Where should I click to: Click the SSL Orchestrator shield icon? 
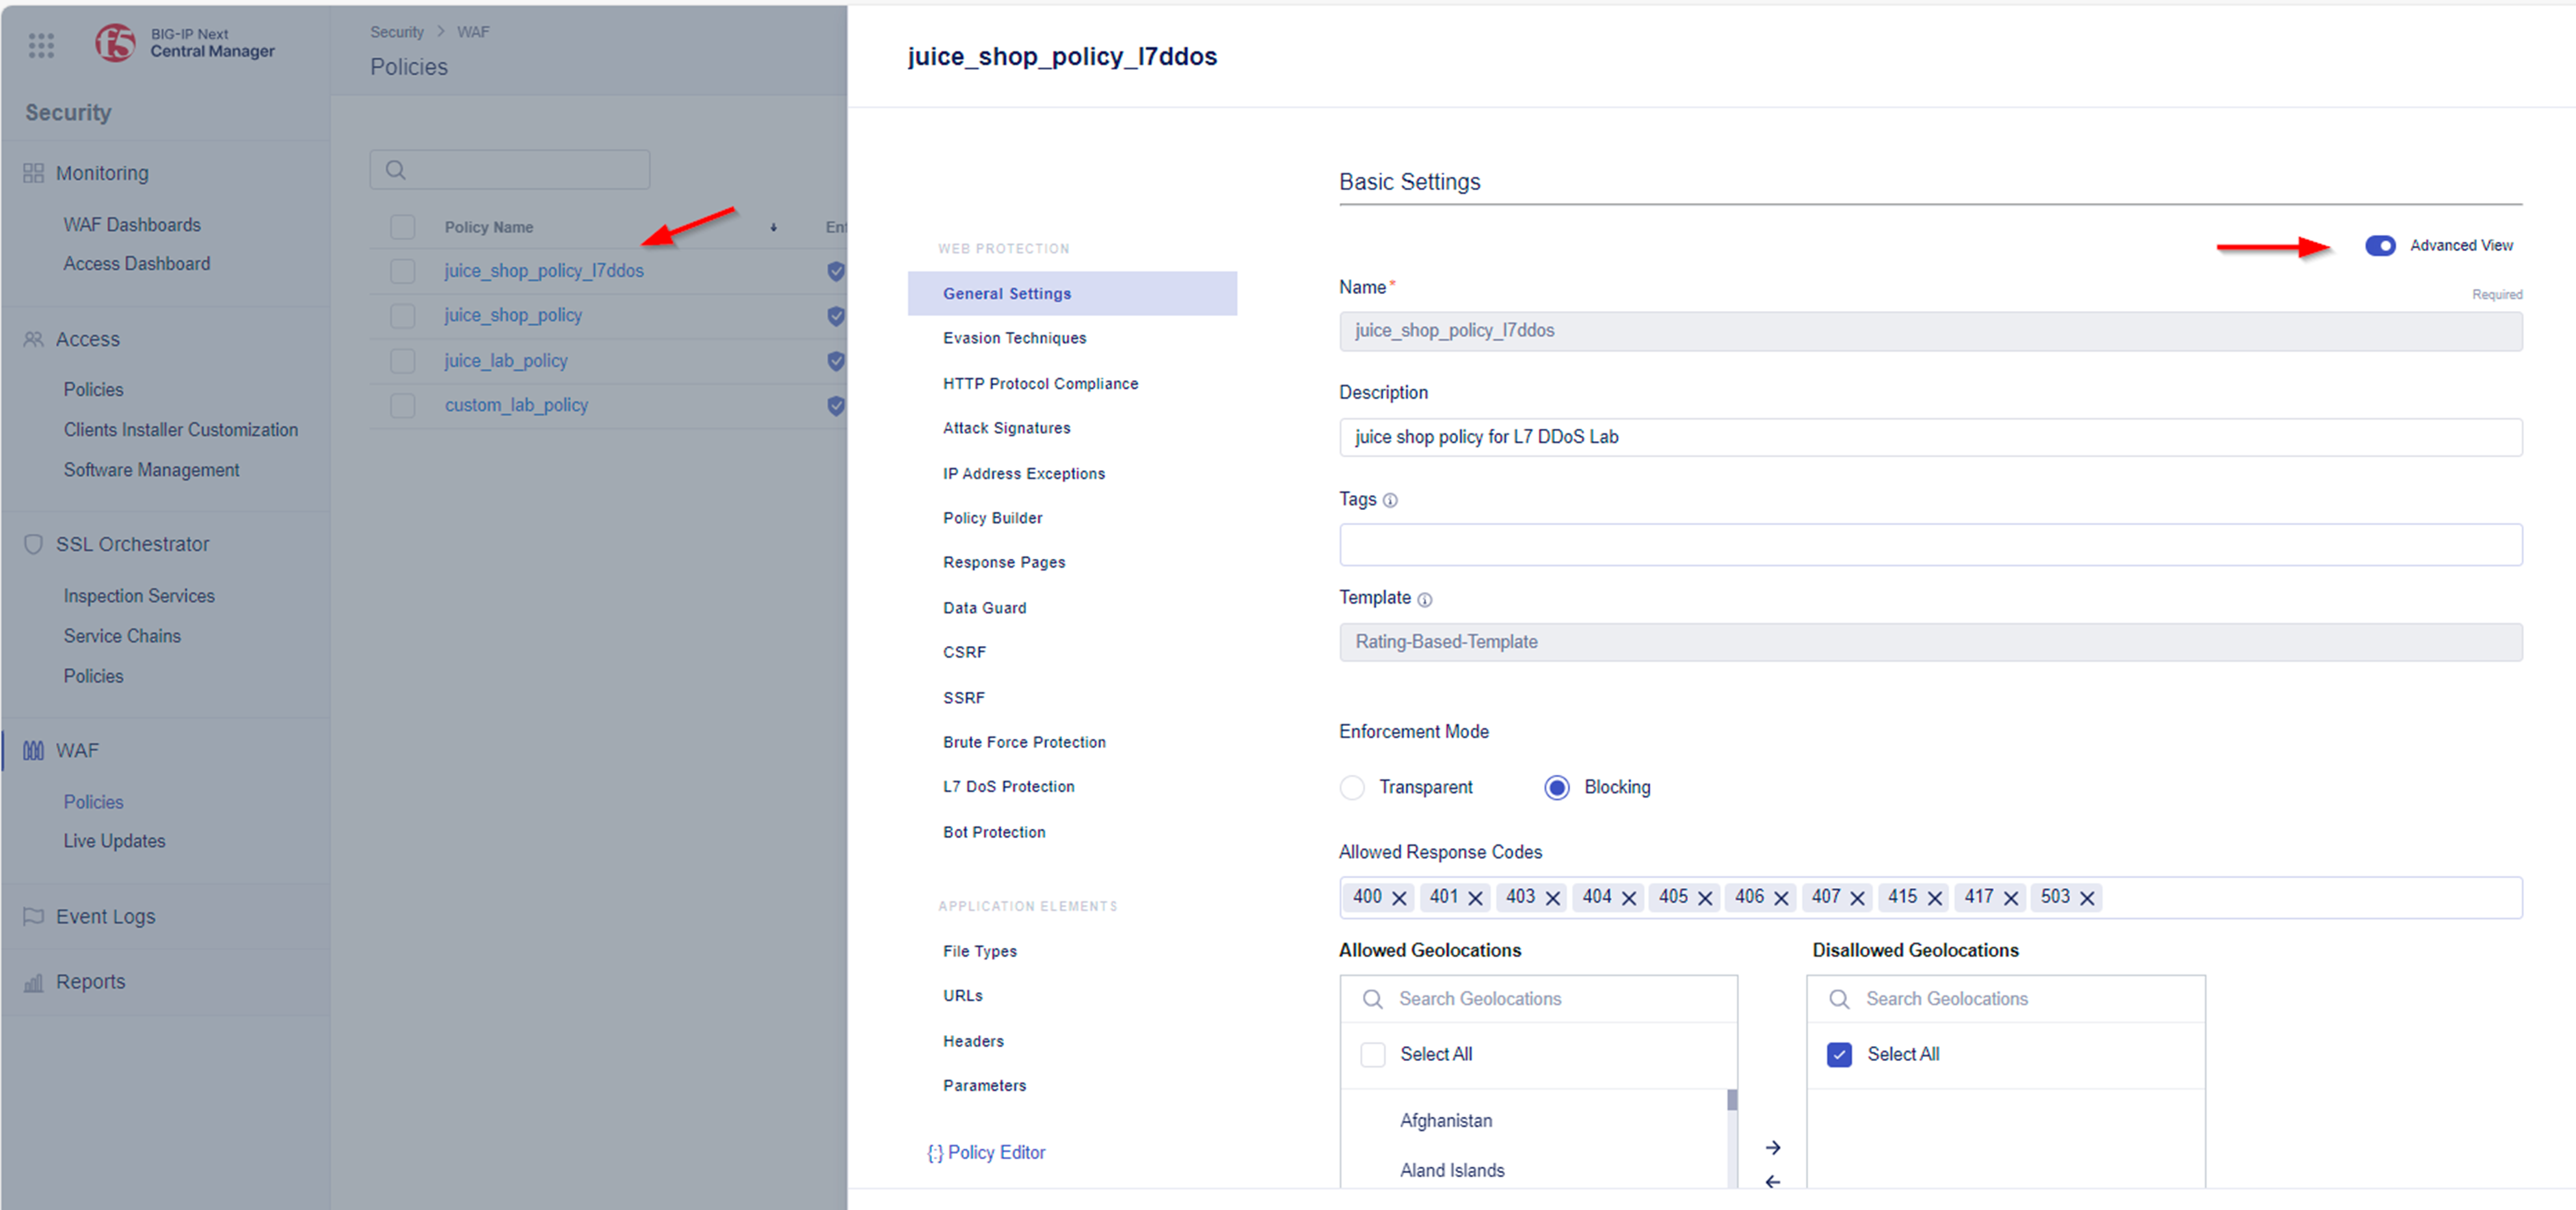[33, 544]
